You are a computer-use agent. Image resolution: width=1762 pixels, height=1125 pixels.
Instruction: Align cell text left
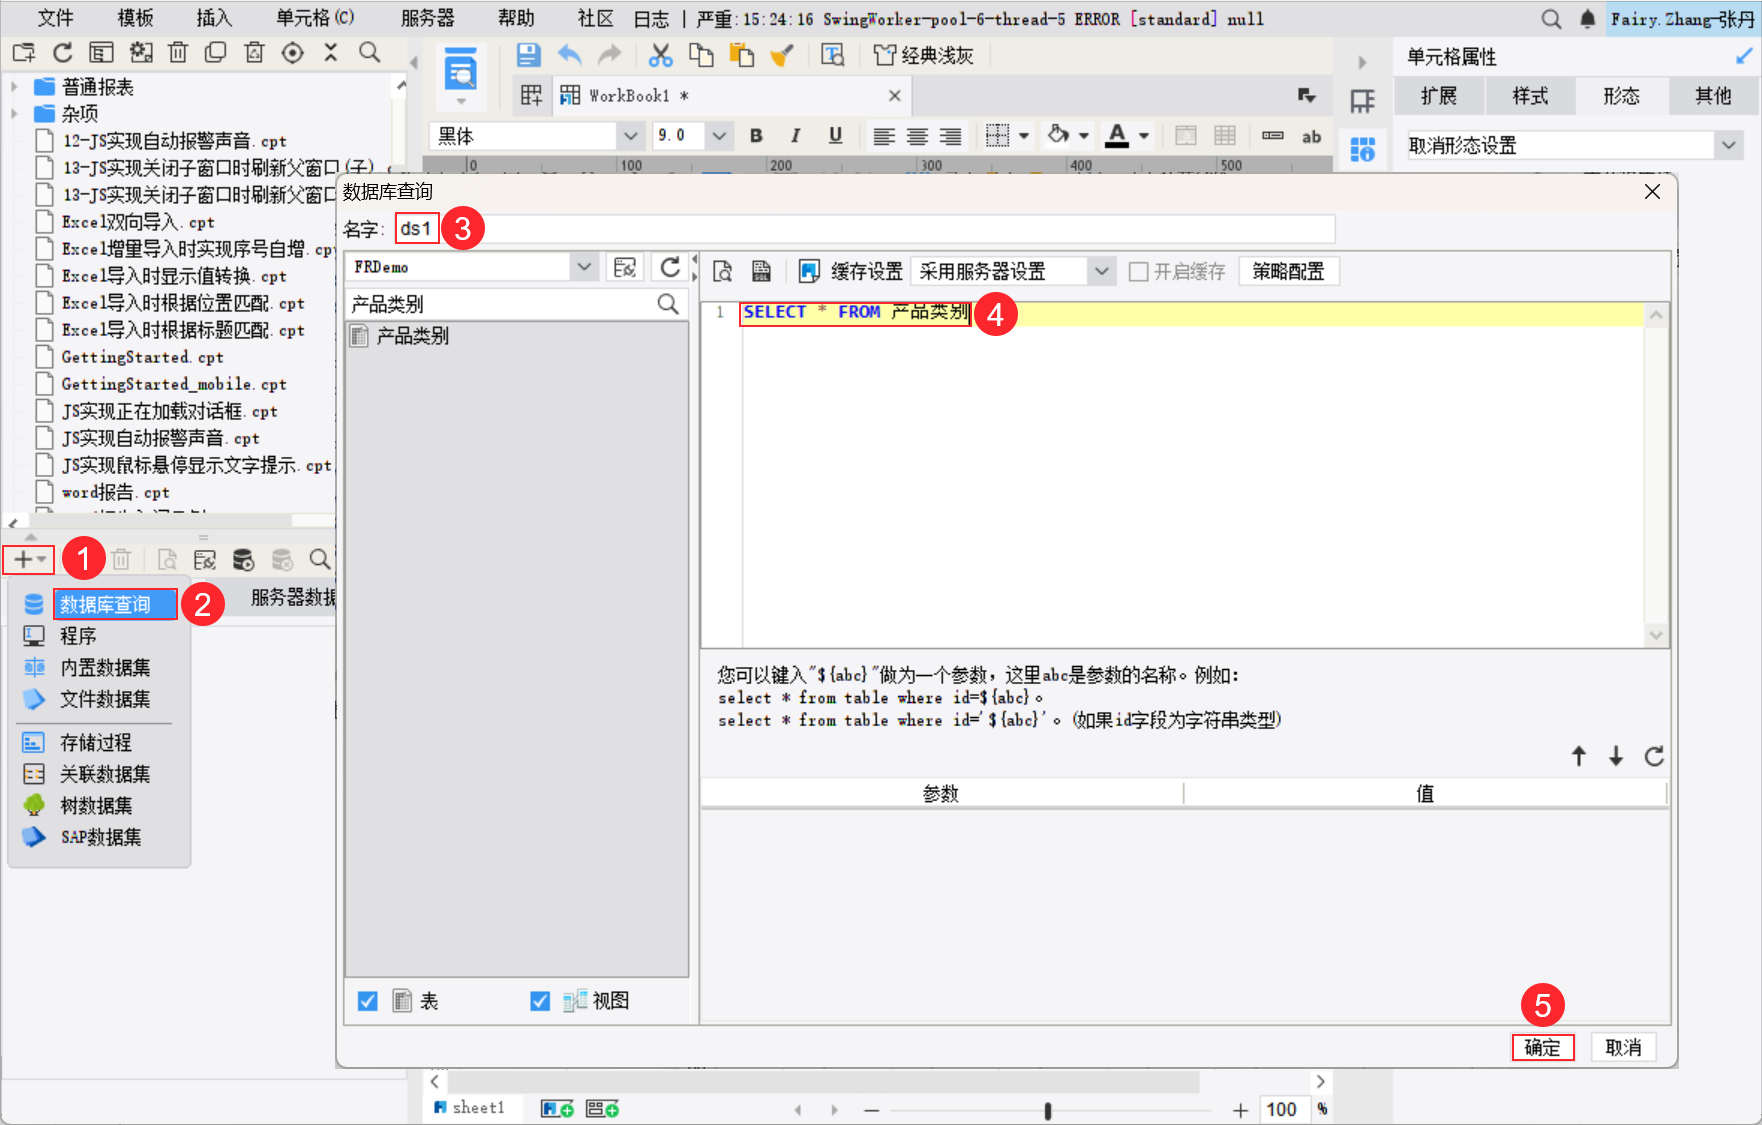[883, 136]
